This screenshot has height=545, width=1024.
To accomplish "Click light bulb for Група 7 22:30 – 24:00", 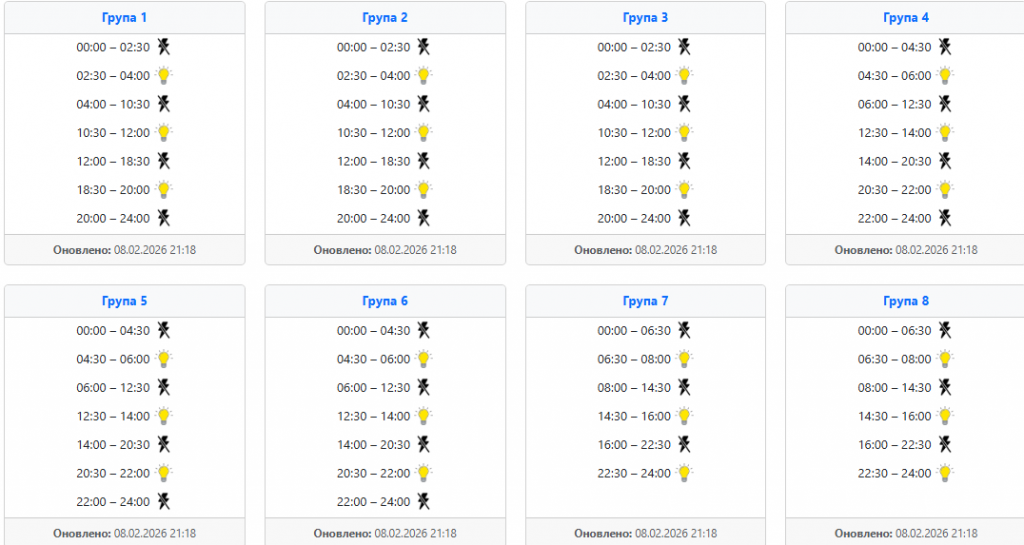I will click(685, 472).
